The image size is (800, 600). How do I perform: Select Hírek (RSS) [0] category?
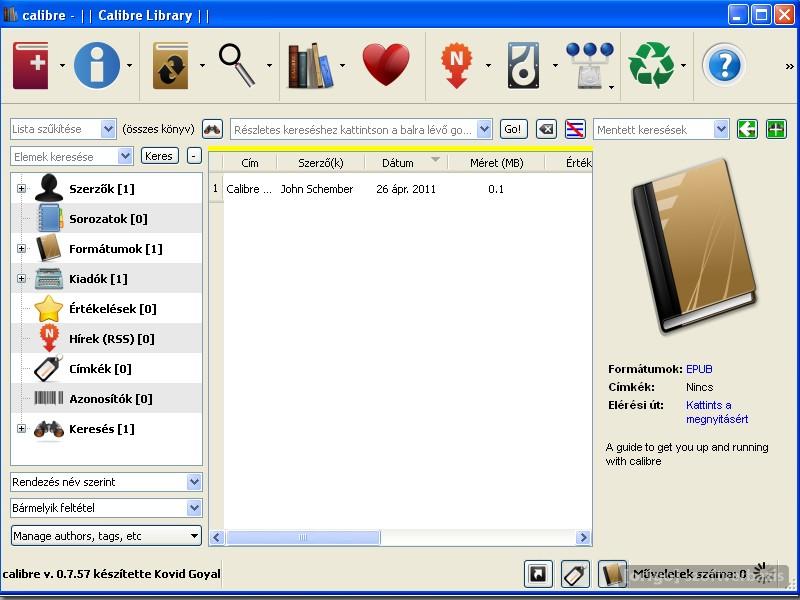pyautogui.click(x=112, y=339)
